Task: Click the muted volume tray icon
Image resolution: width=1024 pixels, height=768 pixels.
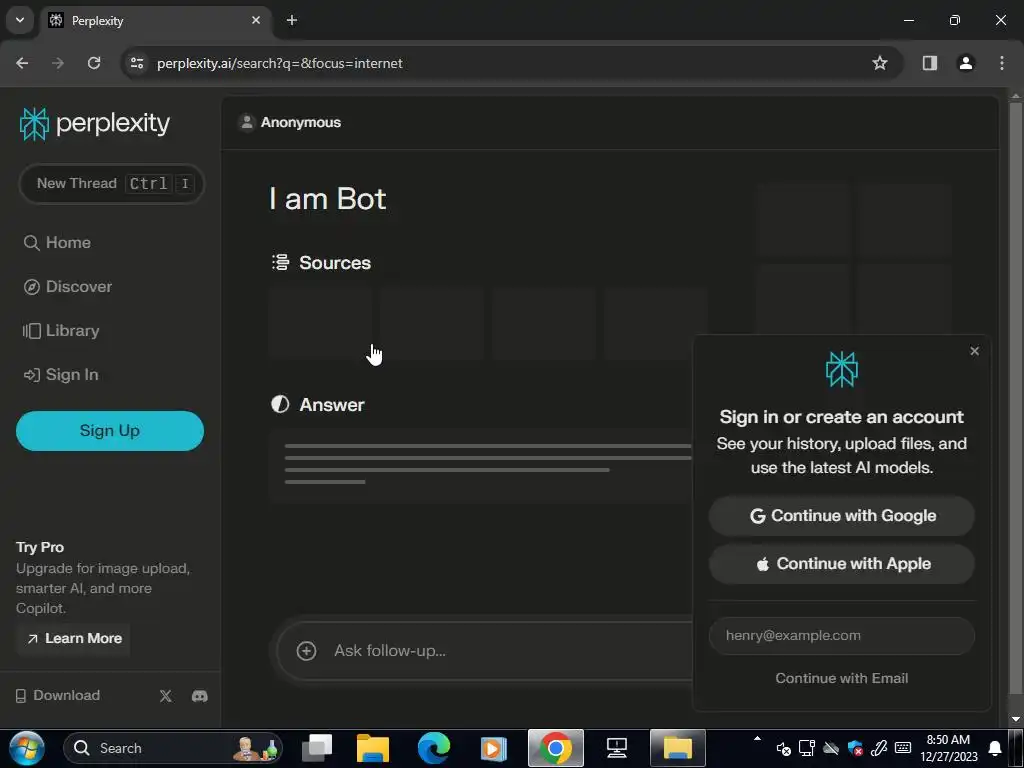Action: click(x=784, y=749)
